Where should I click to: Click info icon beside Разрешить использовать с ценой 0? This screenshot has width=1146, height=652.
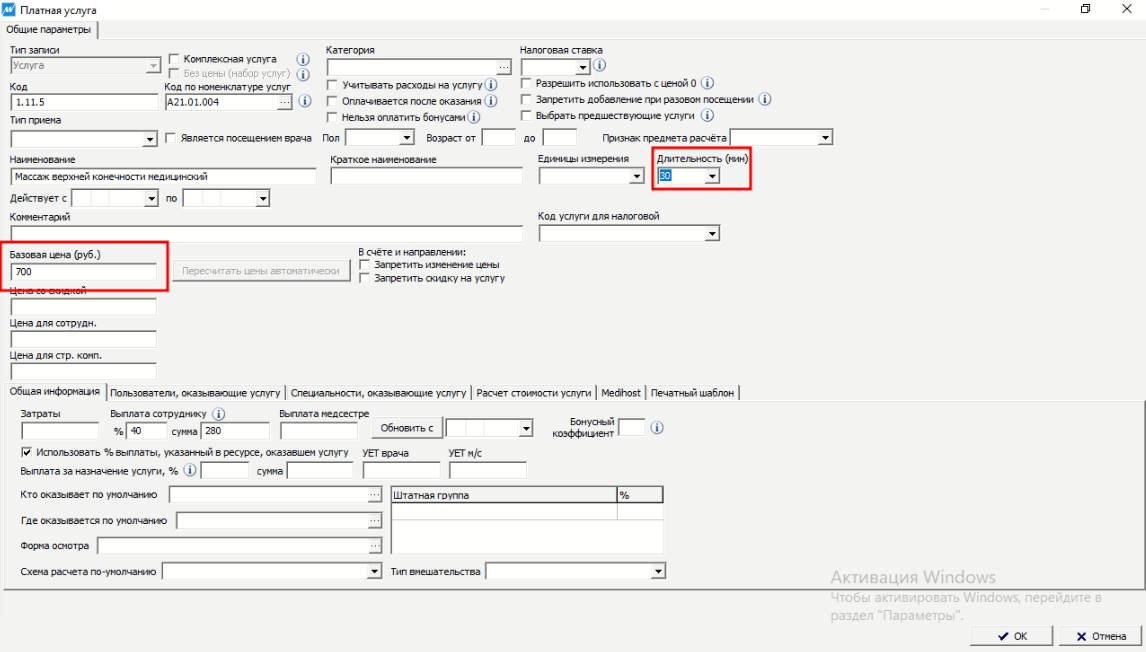point(708,84)
